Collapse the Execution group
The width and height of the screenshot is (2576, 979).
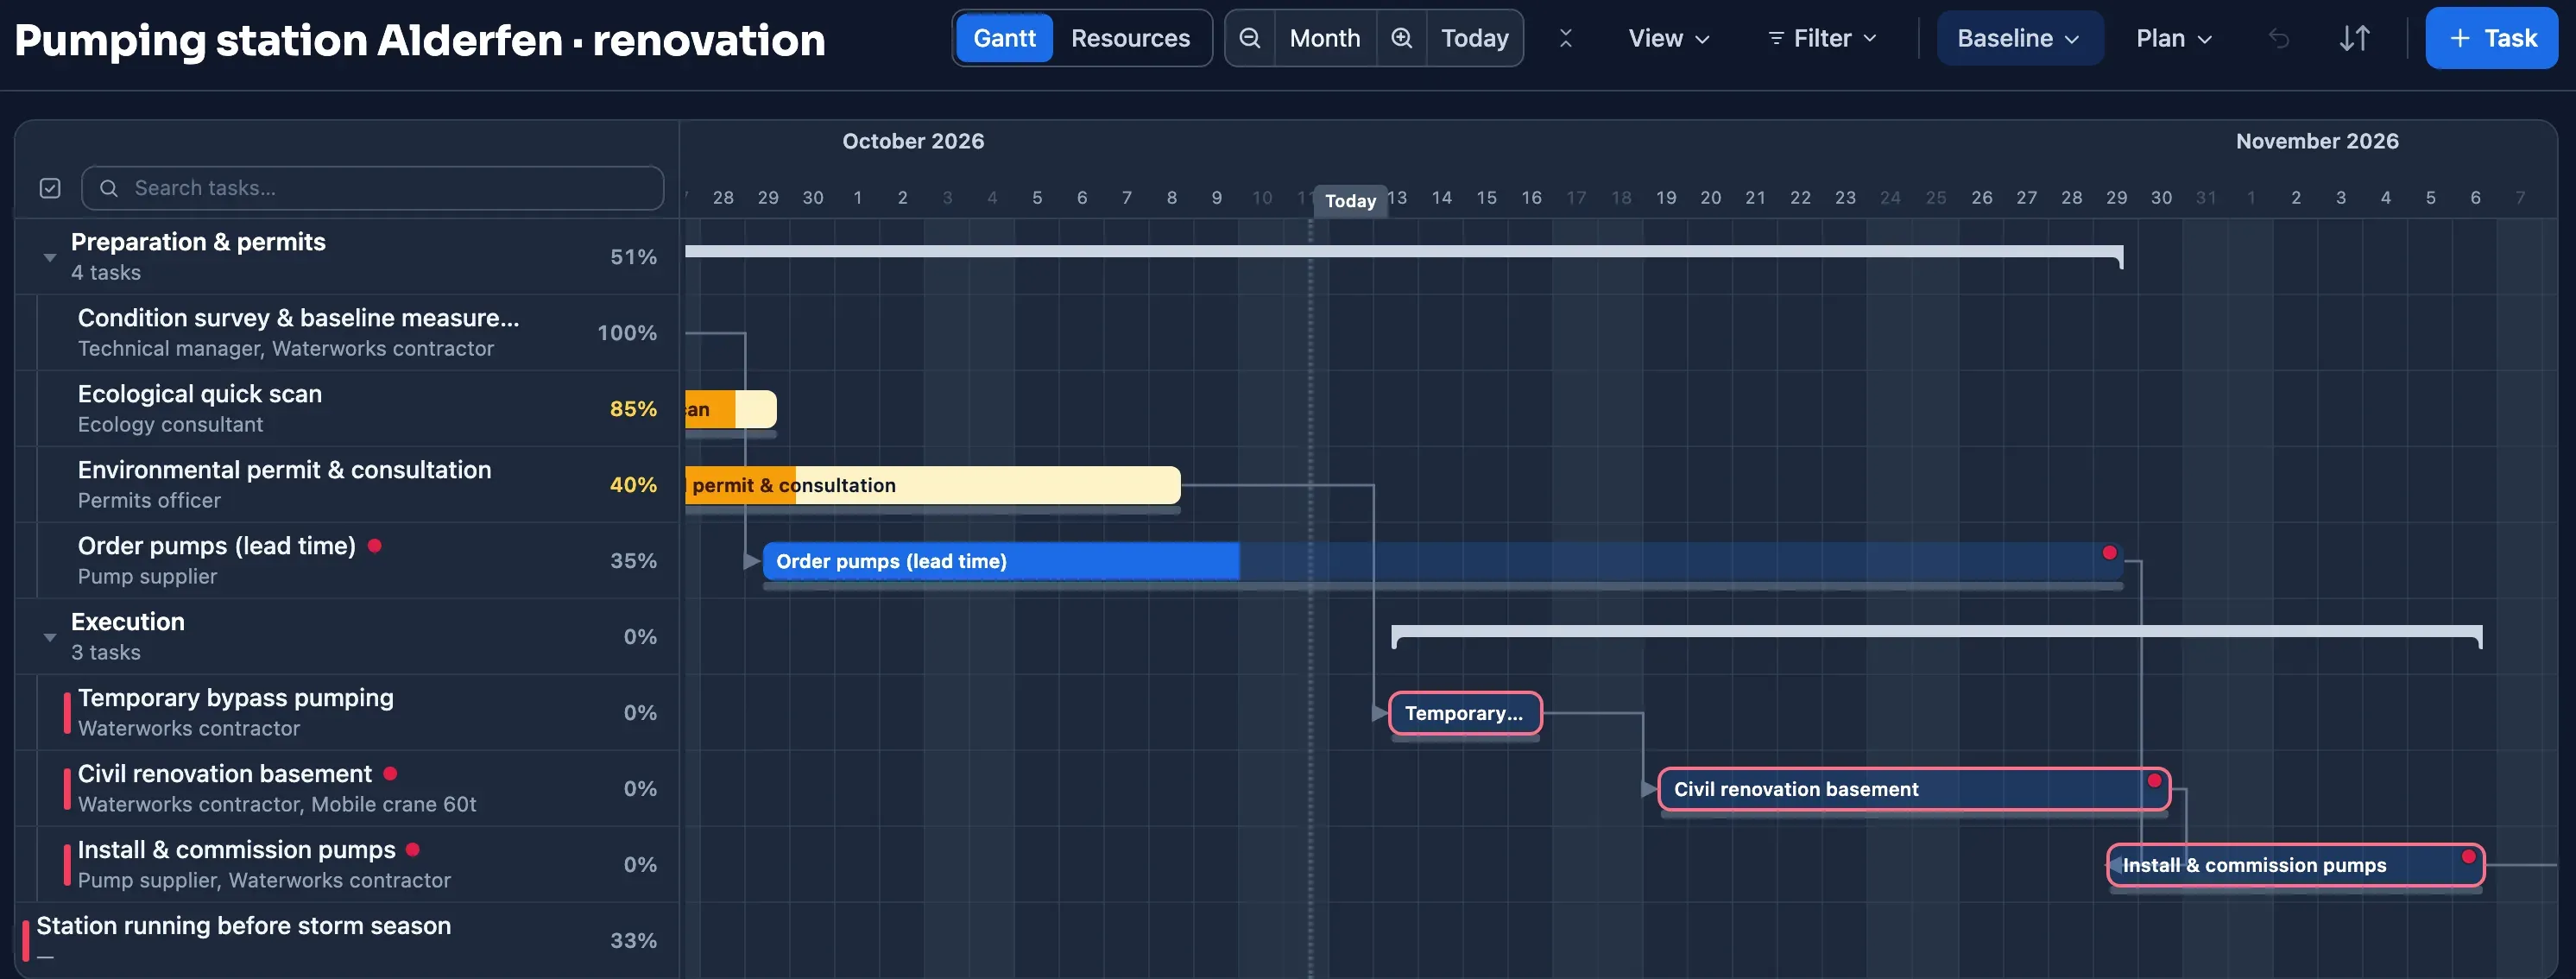pyautogui.click(x=49, y=637)
